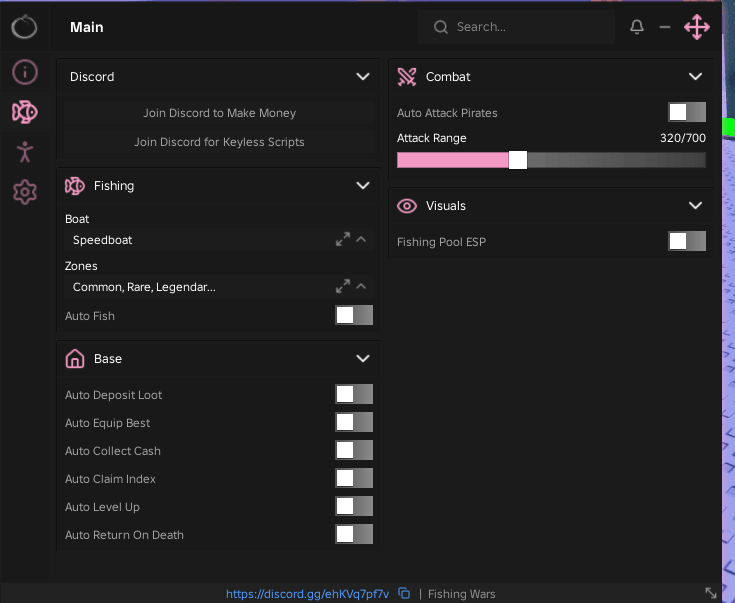Click the unfilled grey part of the Attack Range track
The image size is (735, 603).
tap(616, 160)
